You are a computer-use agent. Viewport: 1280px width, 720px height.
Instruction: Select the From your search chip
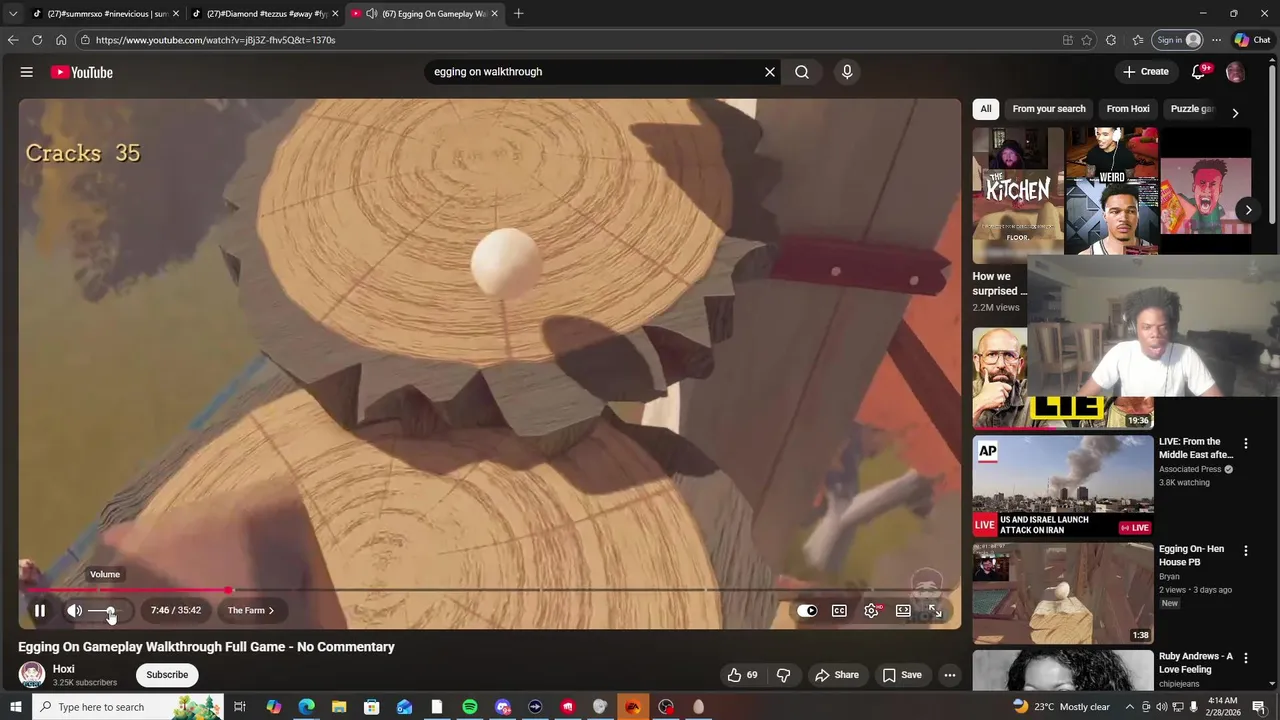1048,109
